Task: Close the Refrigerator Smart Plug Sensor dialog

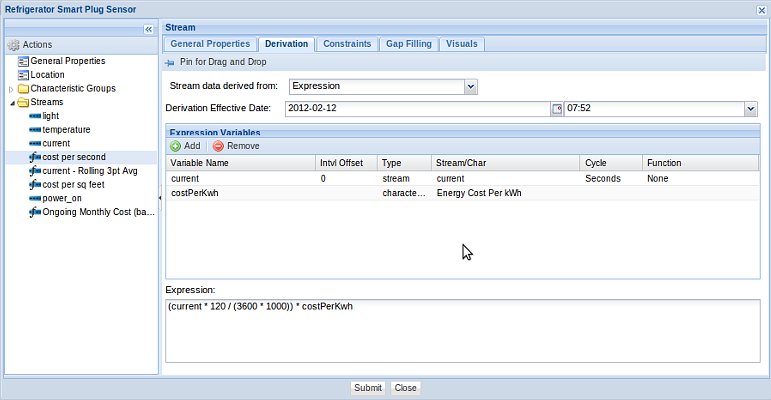Action: pyautogui.click(x=761, y=8)
